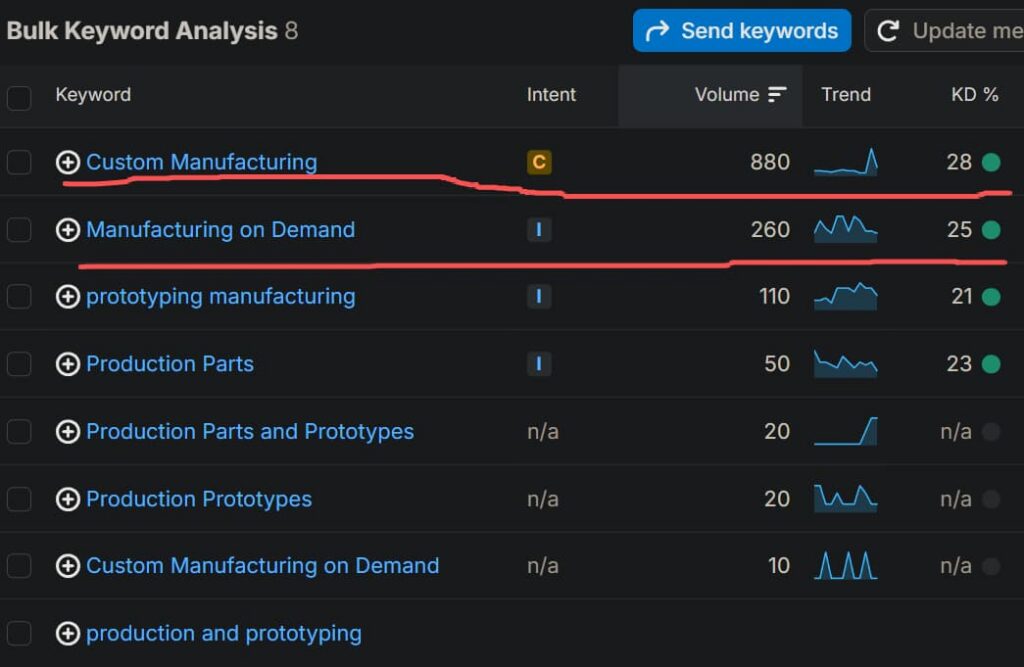
Task: Click the Update metrics button
Action: click(x=944, y=31)
